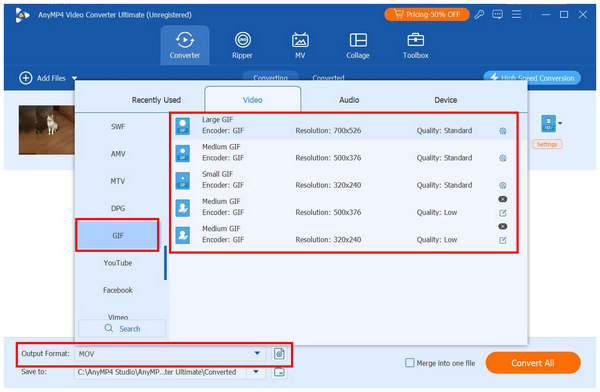Screen dimensions: 600x392
Task: Click the orange Settings button
Action: pos(547,144)
